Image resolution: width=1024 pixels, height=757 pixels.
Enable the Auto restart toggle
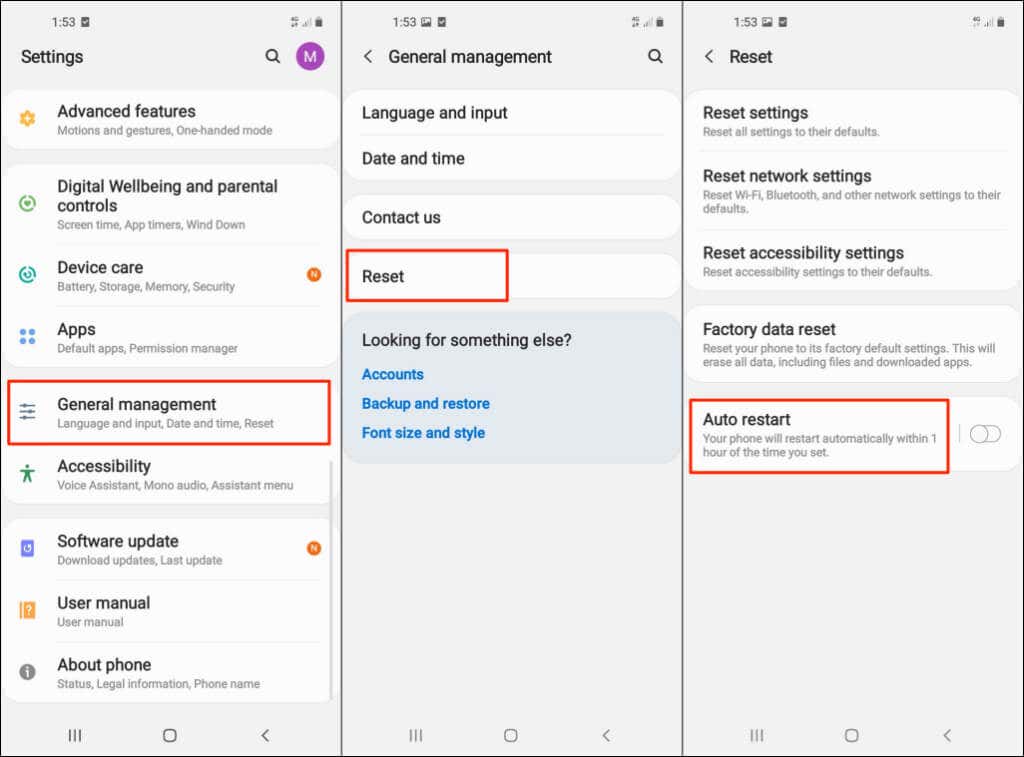pyautogui.click(x=985, y=433)
